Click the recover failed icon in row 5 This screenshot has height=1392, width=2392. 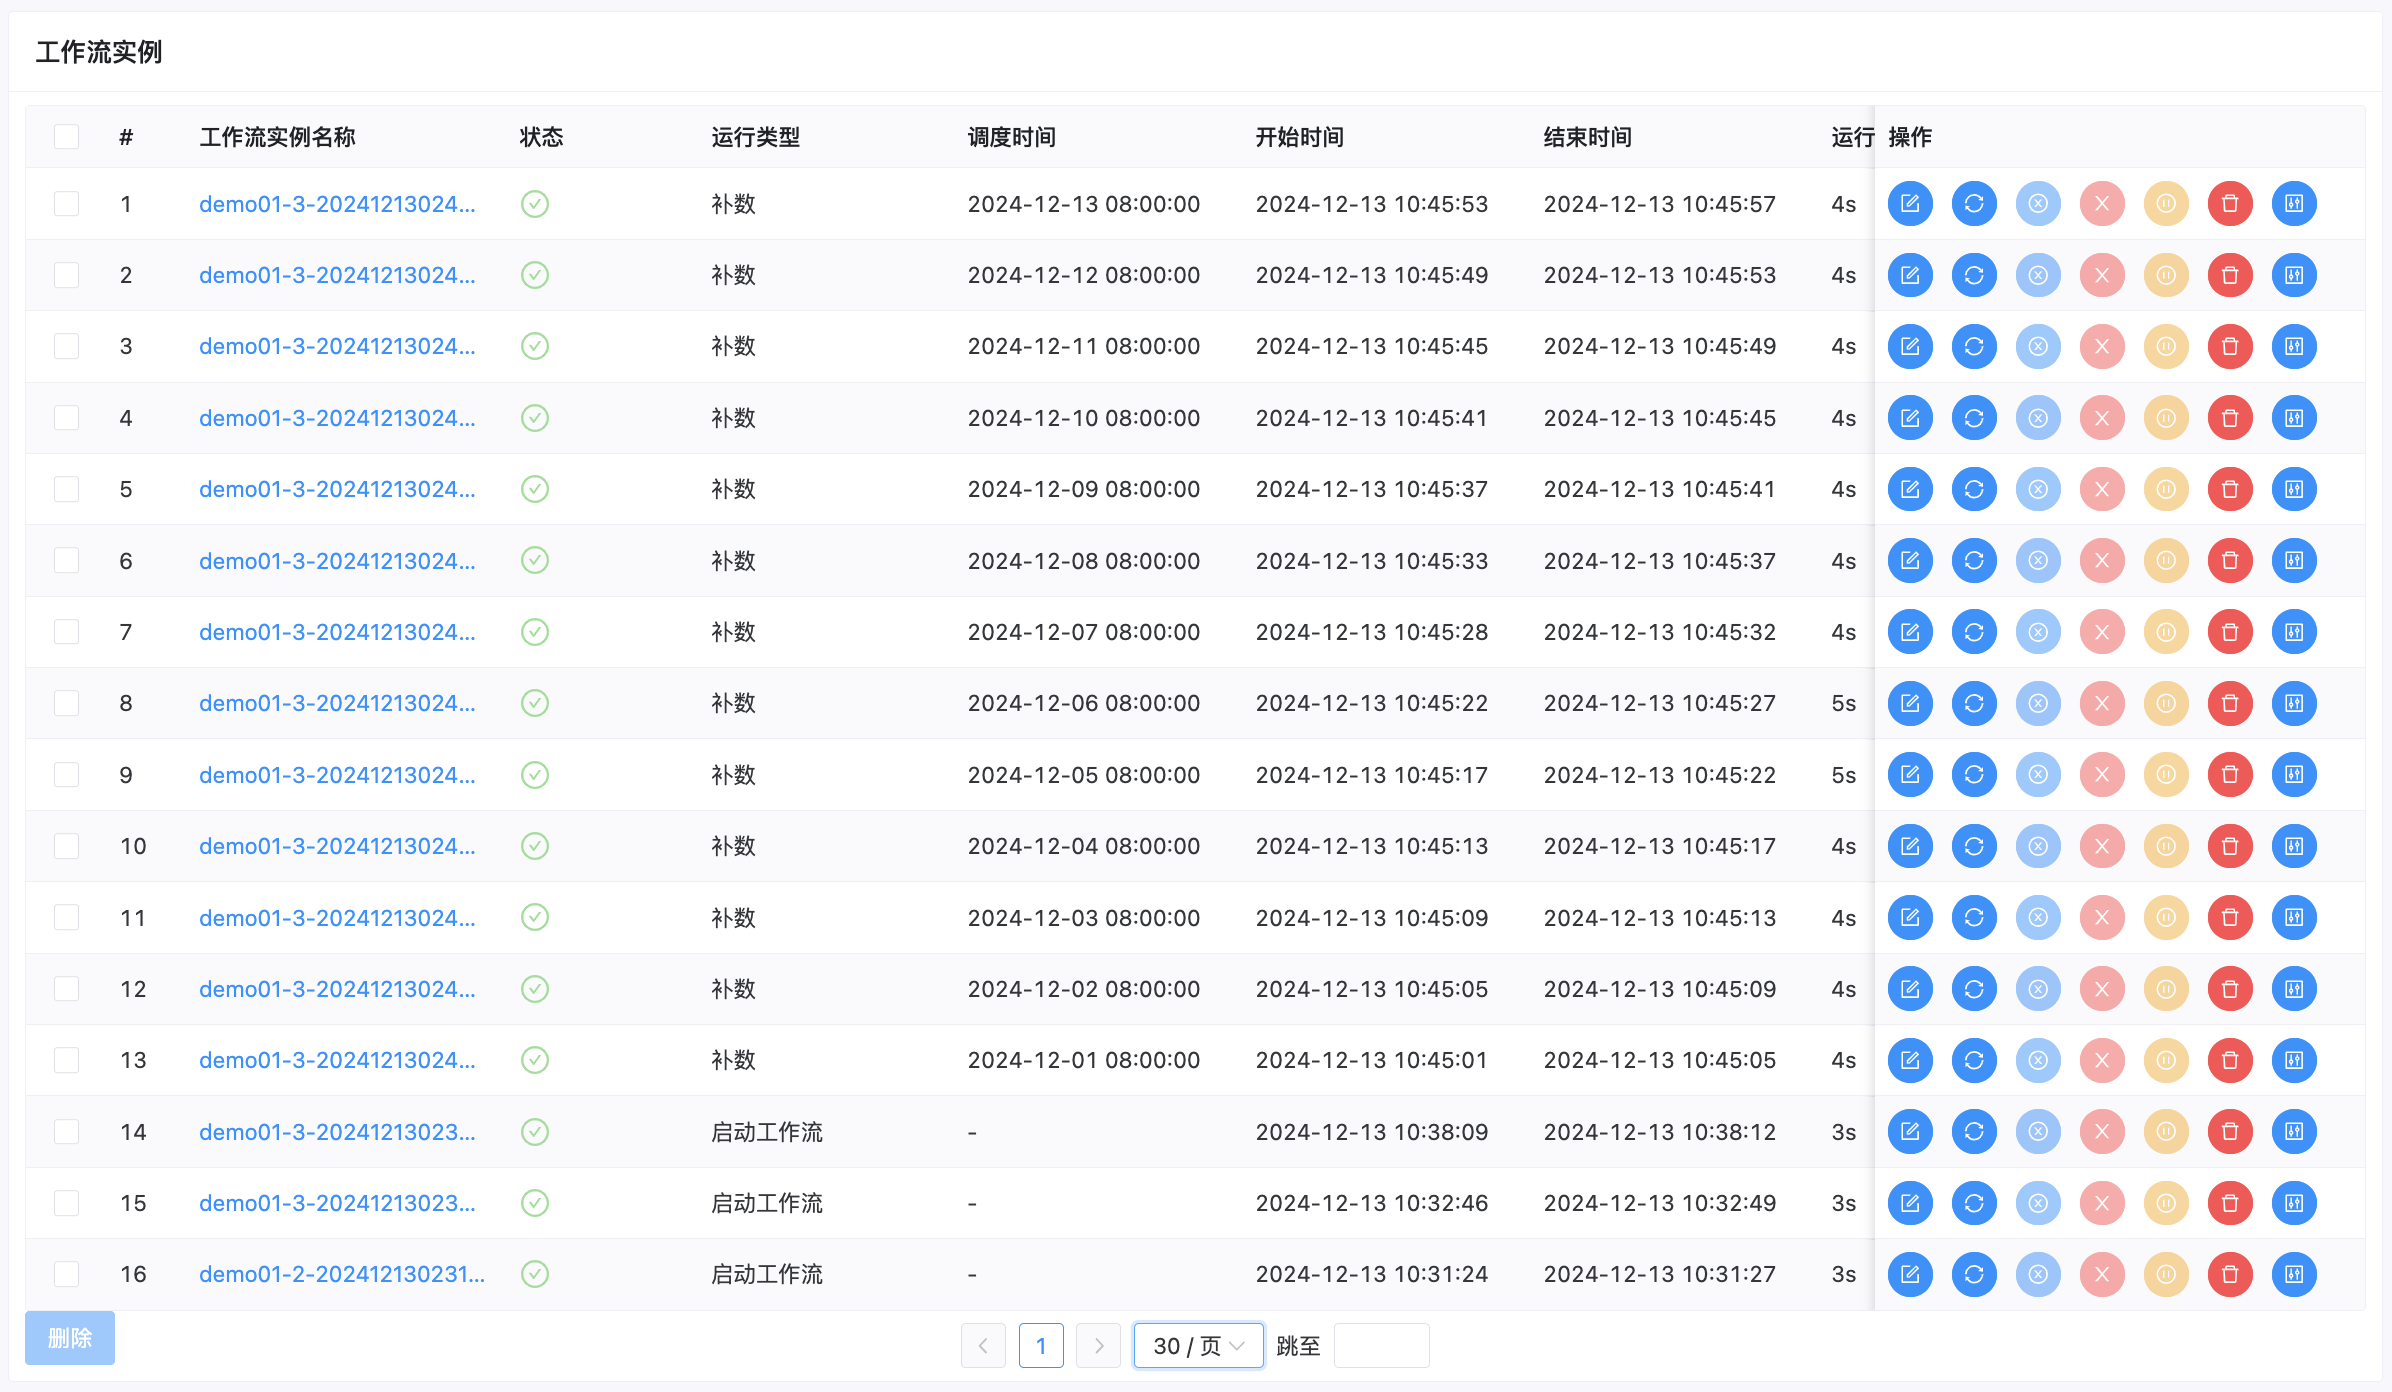(2037, 489)
